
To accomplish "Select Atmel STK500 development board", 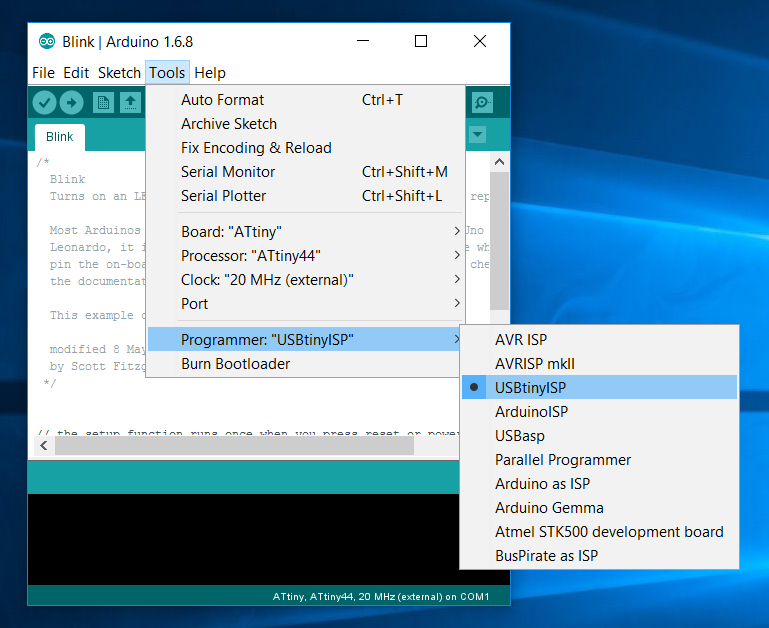I will (x=599, y=532).
